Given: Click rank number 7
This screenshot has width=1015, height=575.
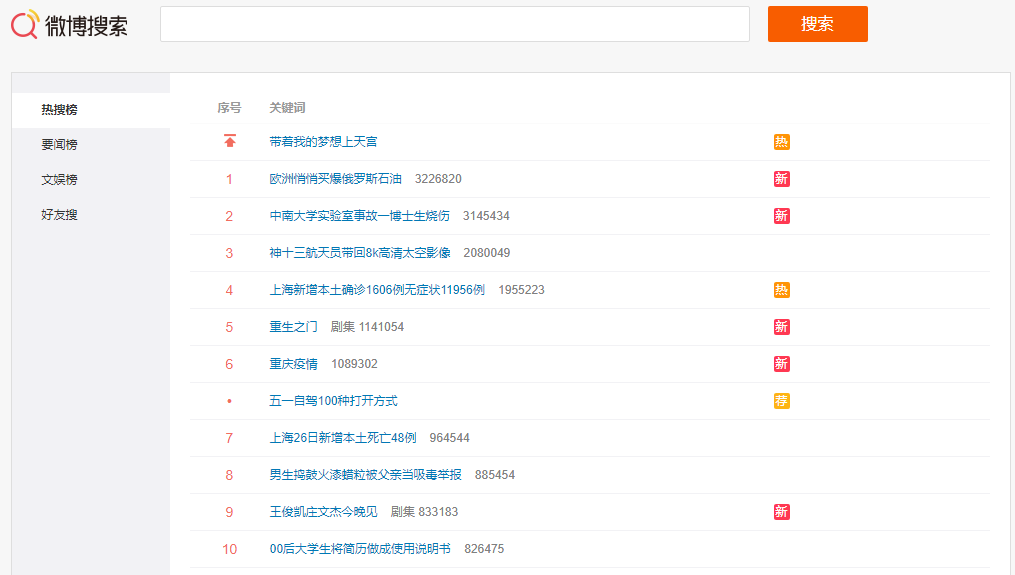Looking at the screenshot, I should click(x=229, y=438).
